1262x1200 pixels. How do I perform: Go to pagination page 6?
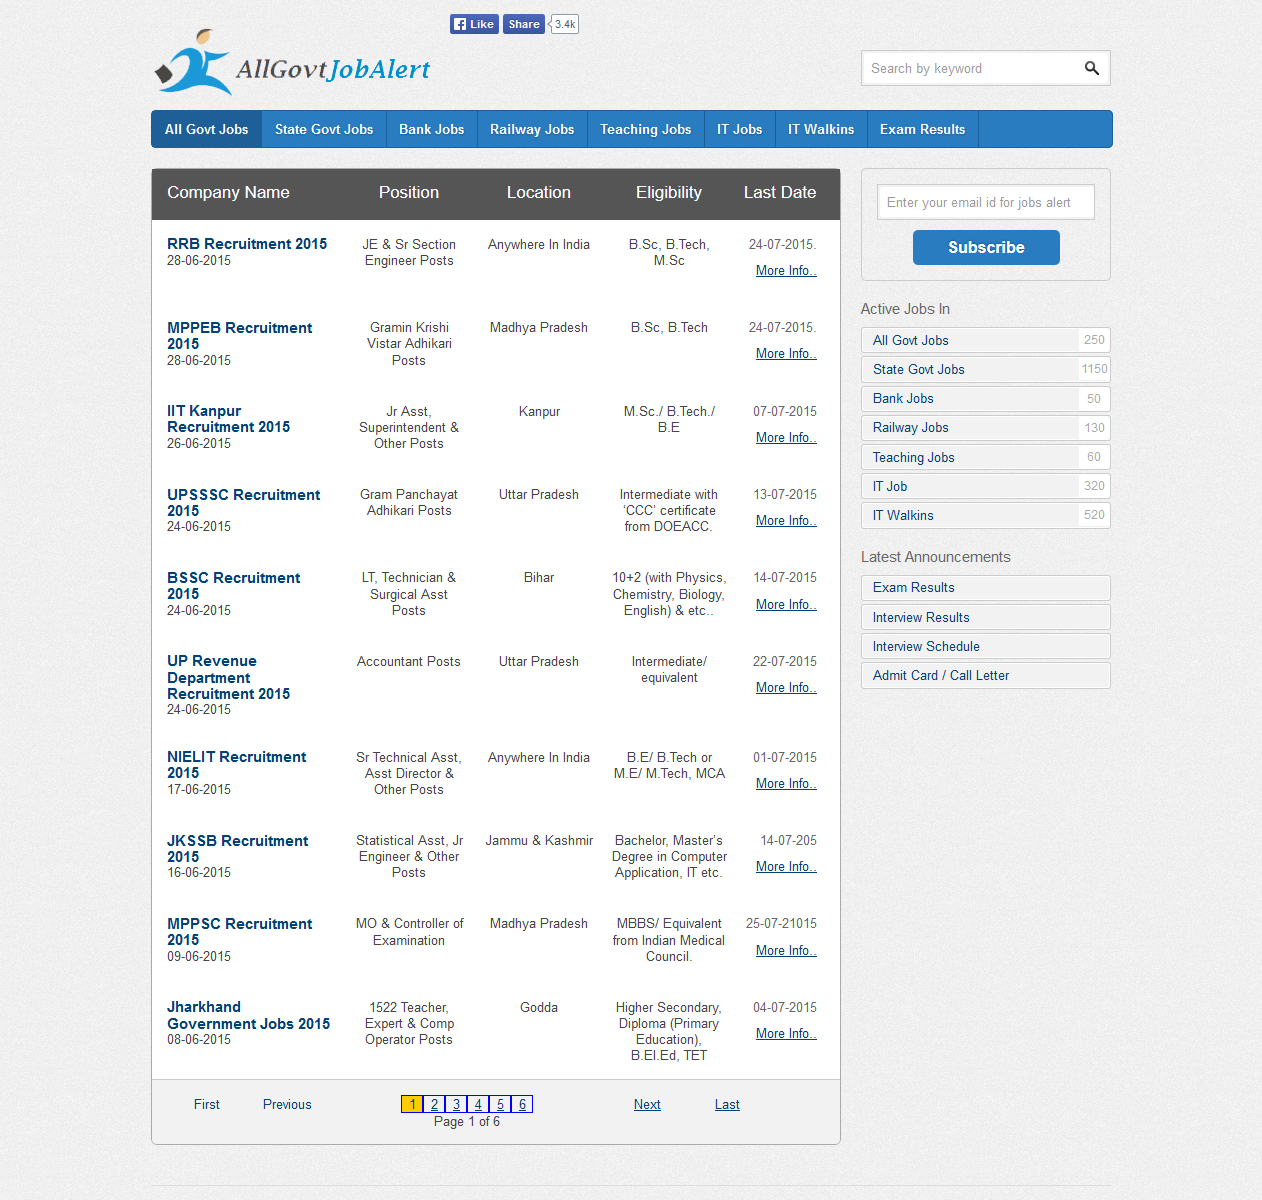(522, 1104)
